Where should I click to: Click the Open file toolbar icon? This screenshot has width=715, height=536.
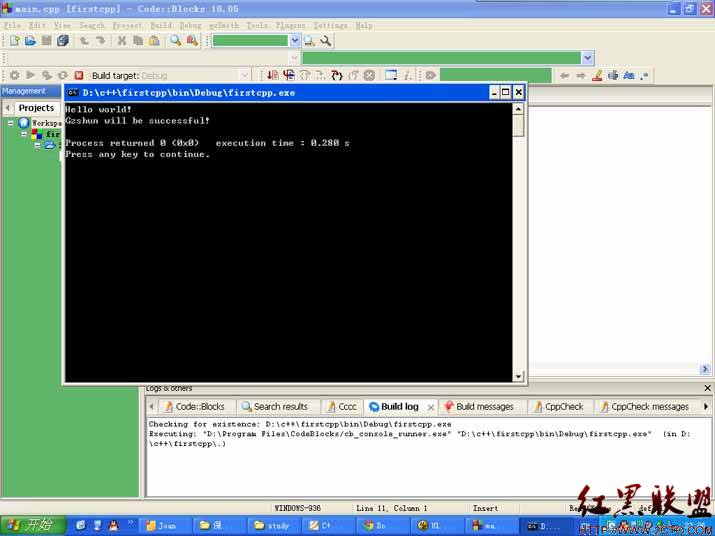pyautogui.click(x=31, y=41)
